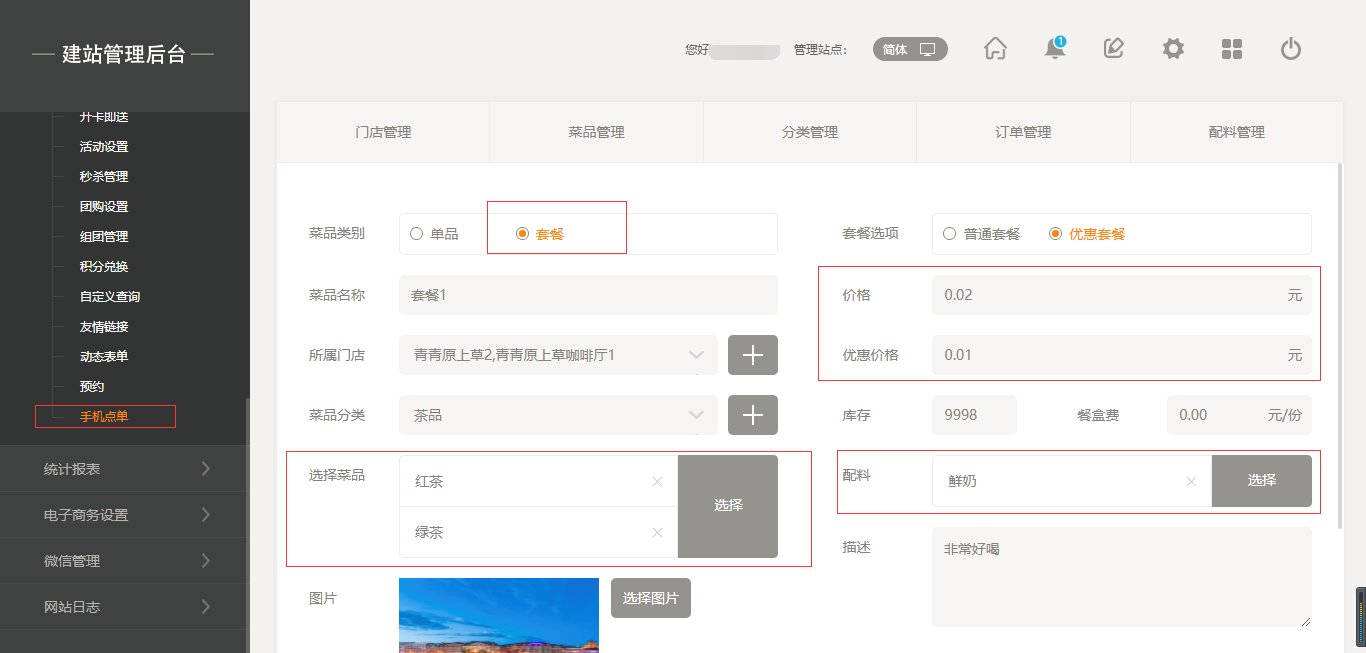The image size is (1366, 653).
Task: Switch to the 配料管理 tab
Action: click(1236, 132)
